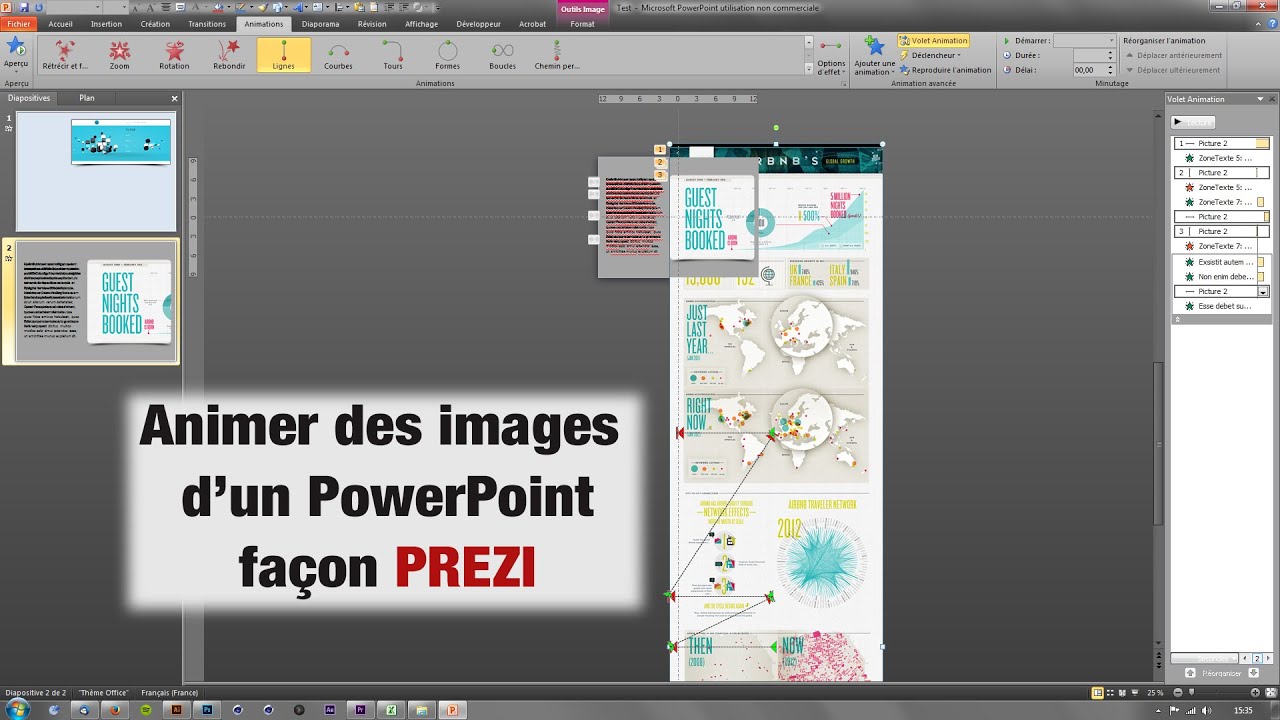Screen dimensions: 1280x720
Task: Move animation up with Réorganiser up arrow
Action: (1190, 673)
